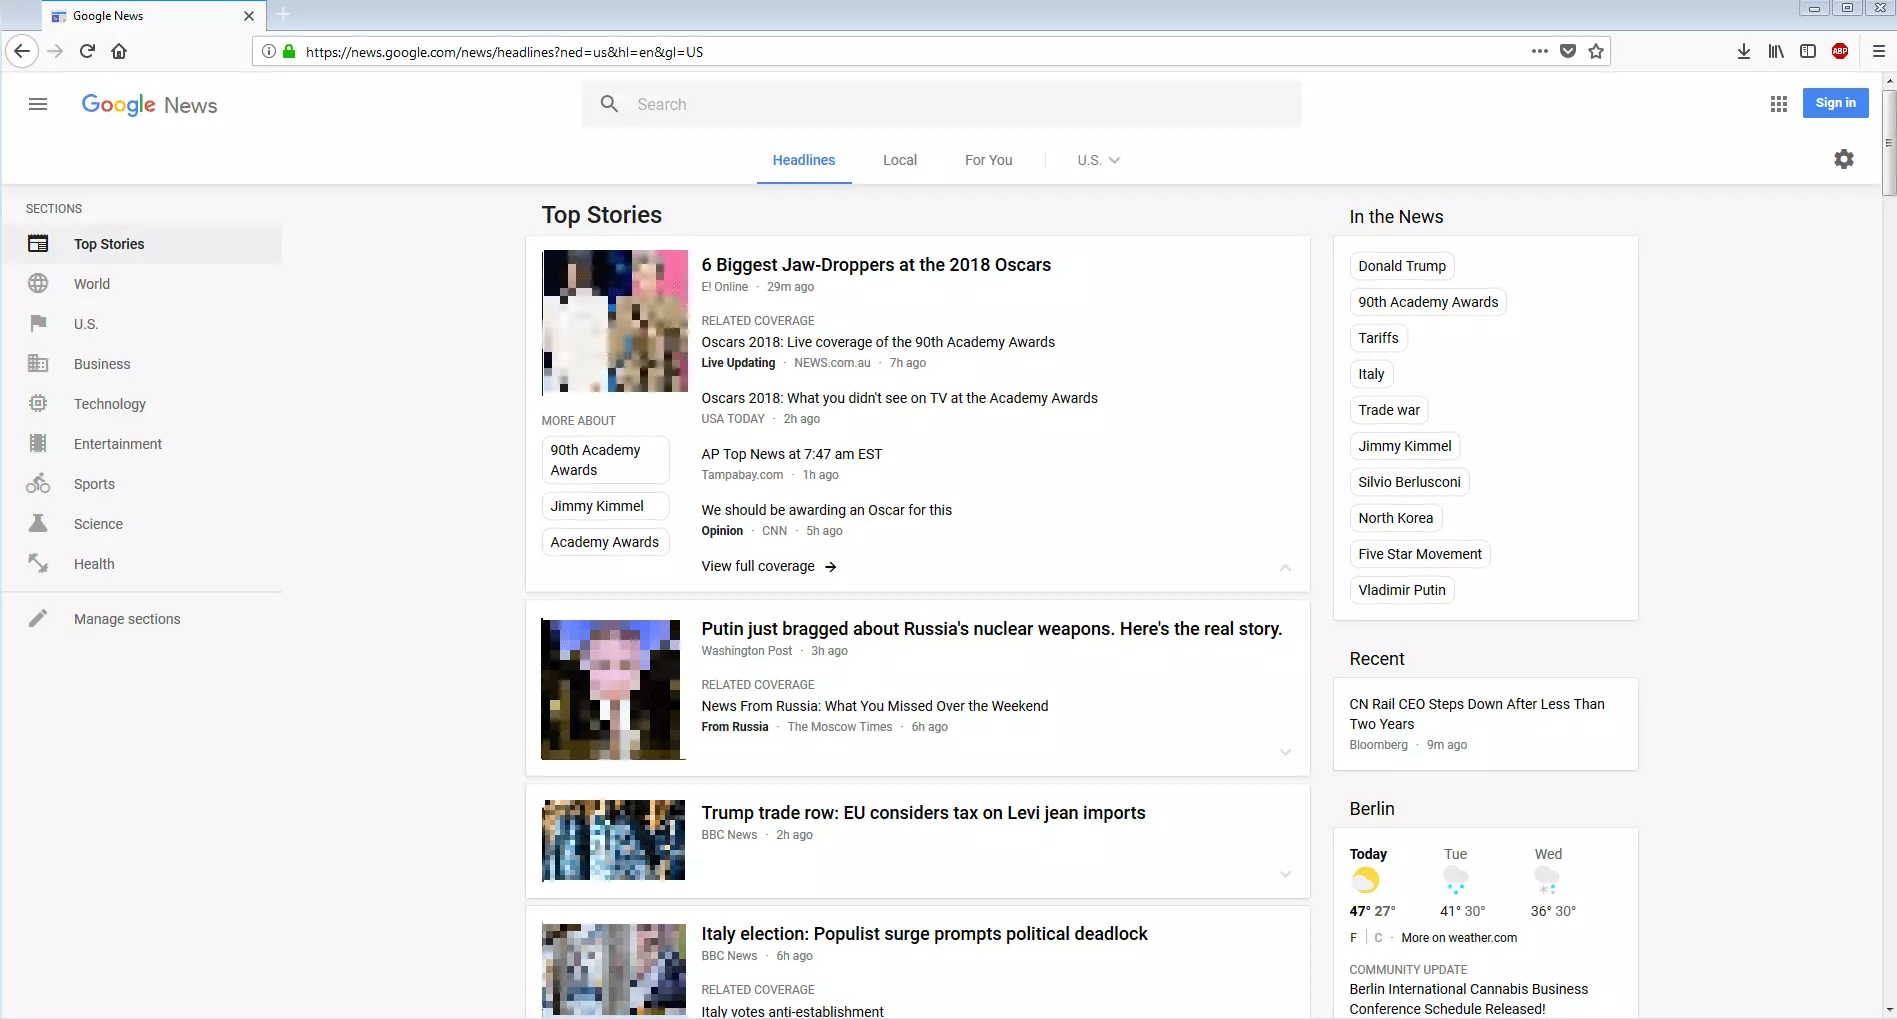The width and height of the screenshot is (1897, 1019).
Task: Open the Google apps grid
Action: [1778, 104]
